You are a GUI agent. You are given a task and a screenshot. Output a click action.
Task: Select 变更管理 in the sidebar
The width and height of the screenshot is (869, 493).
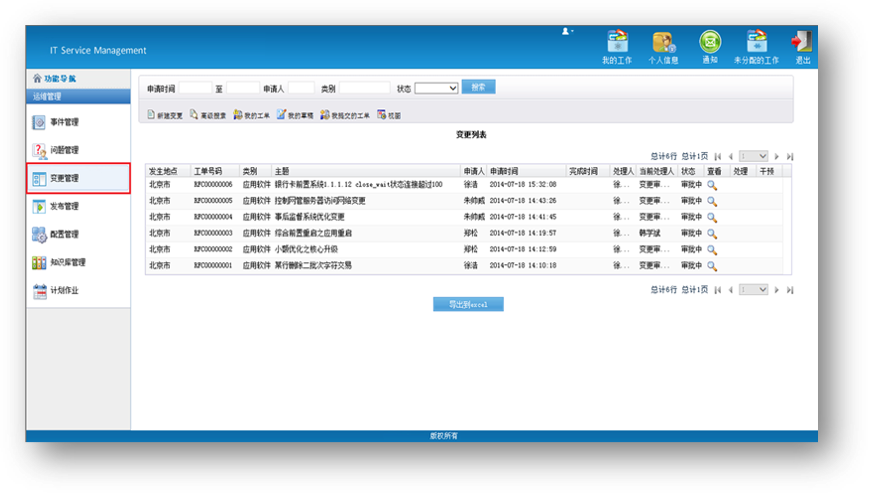click(x=64, y=179)
